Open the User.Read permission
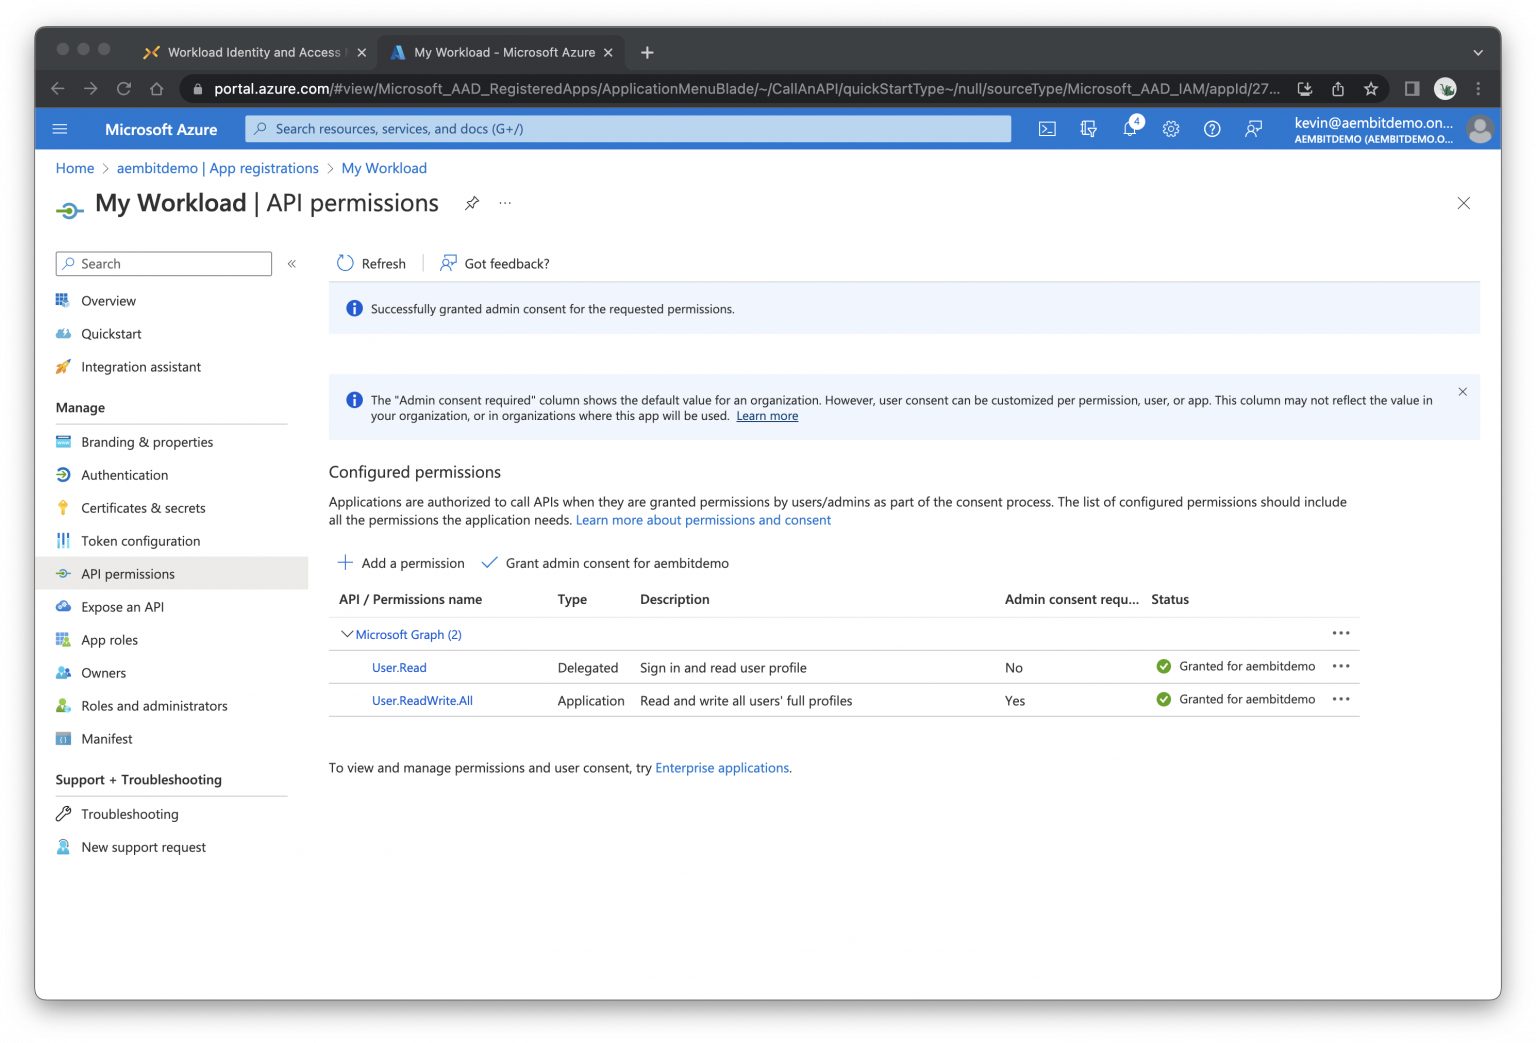 [399, 668]
